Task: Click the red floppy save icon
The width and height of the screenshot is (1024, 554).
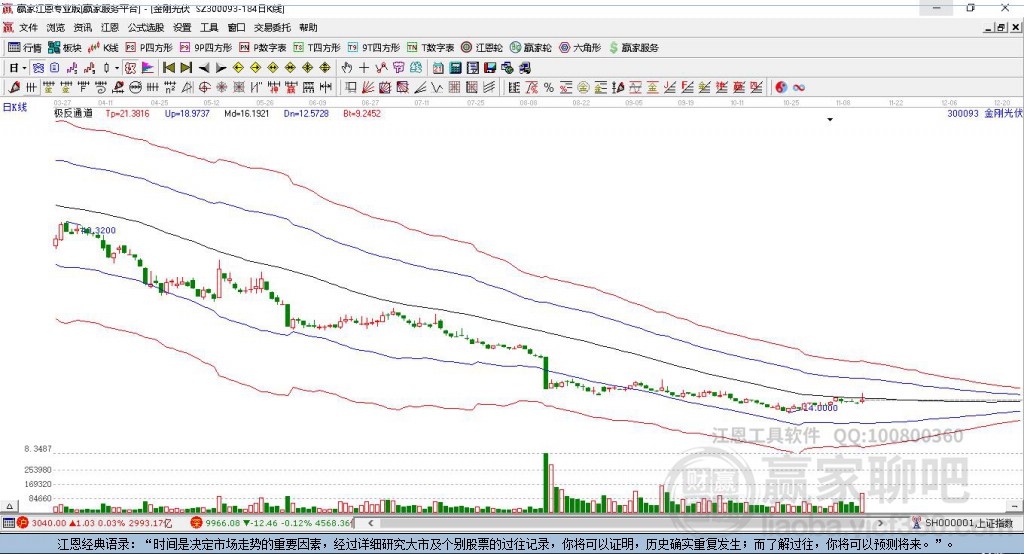Action: pyautogui.click(x=490, y=68)
